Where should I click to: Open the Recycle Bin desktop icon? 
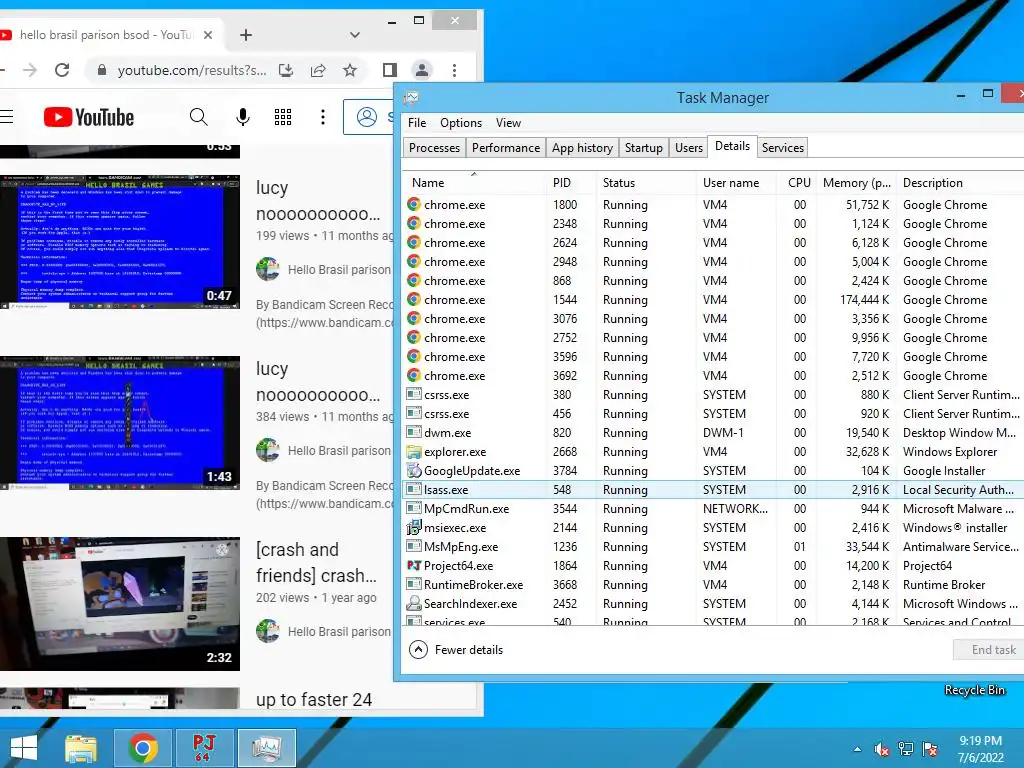click(974, 690)
